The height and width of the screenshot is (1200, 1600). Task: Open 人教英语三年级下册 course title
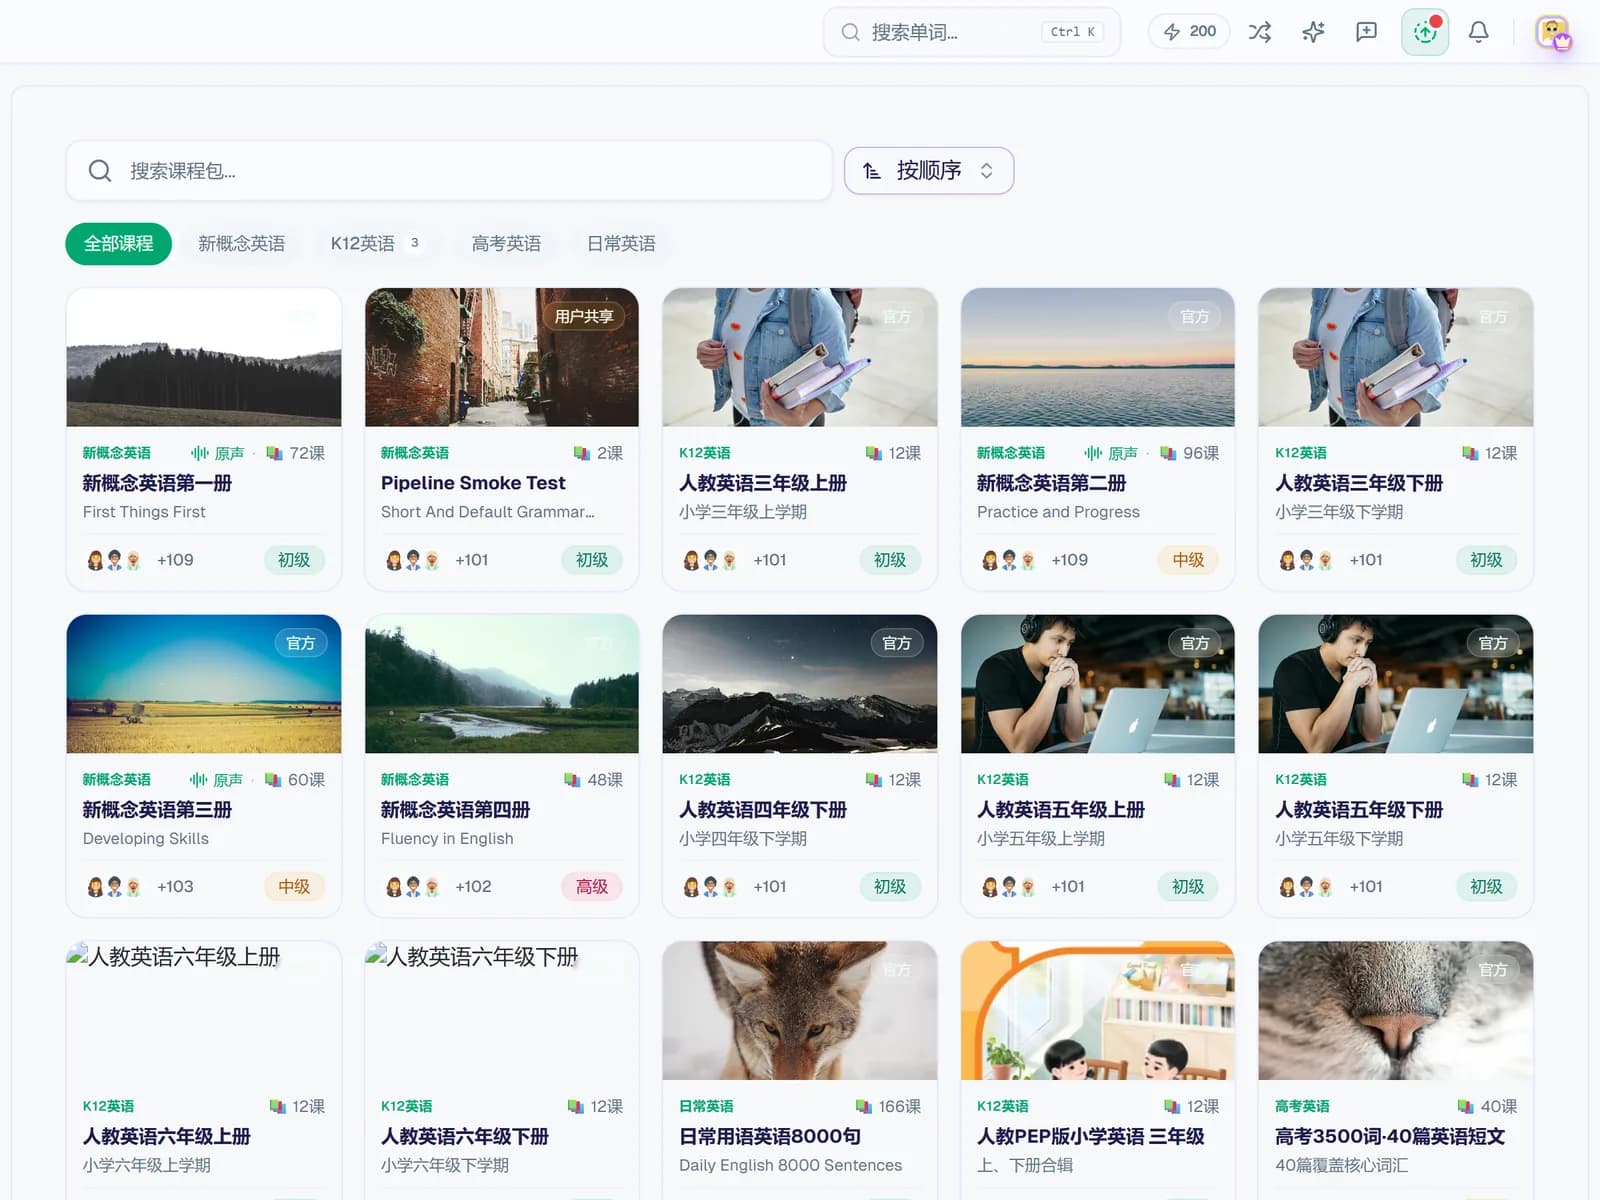1359,483
